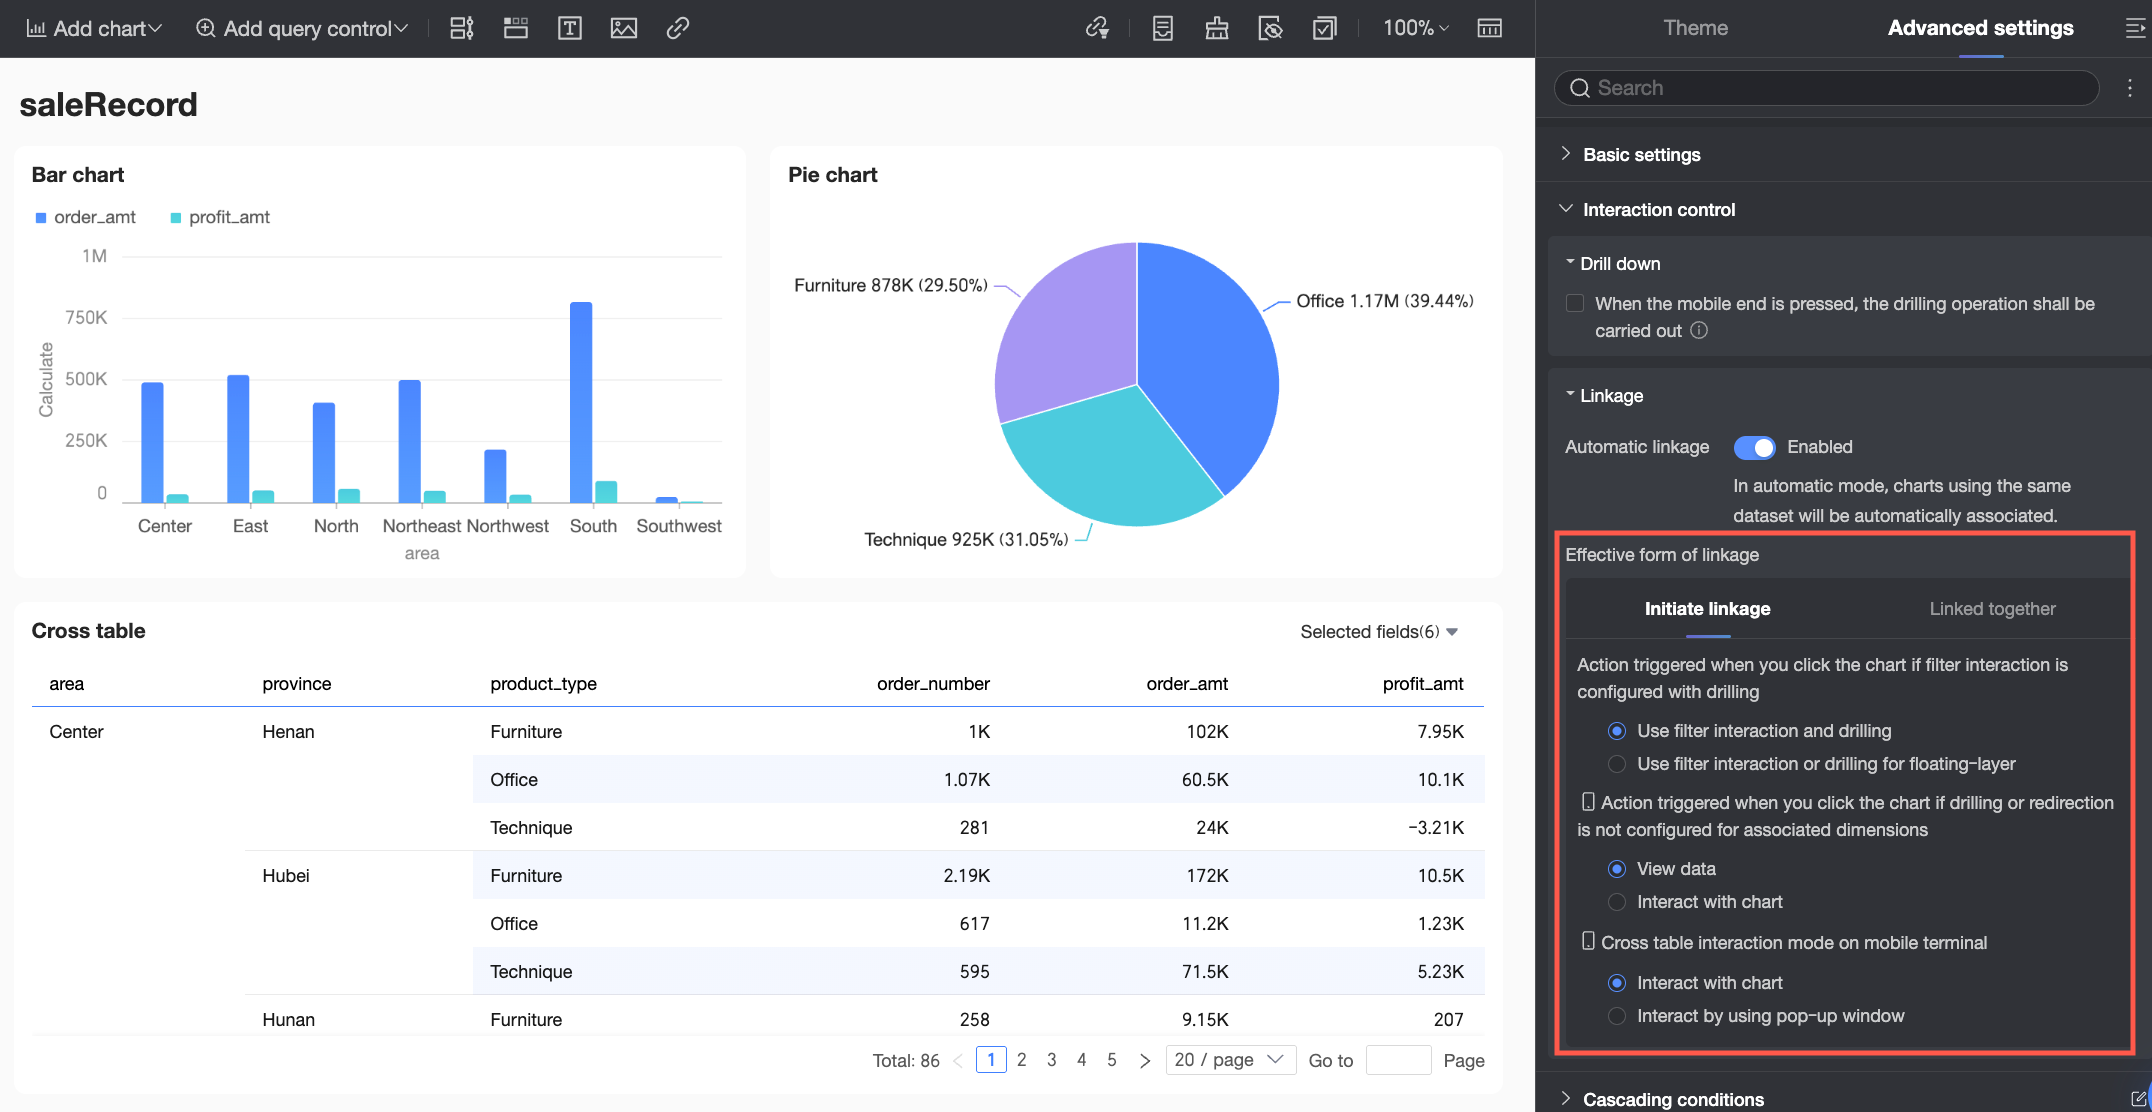Toggle the Automatic linkage switch
2152x1112 pixels.
coord(1754,447)
